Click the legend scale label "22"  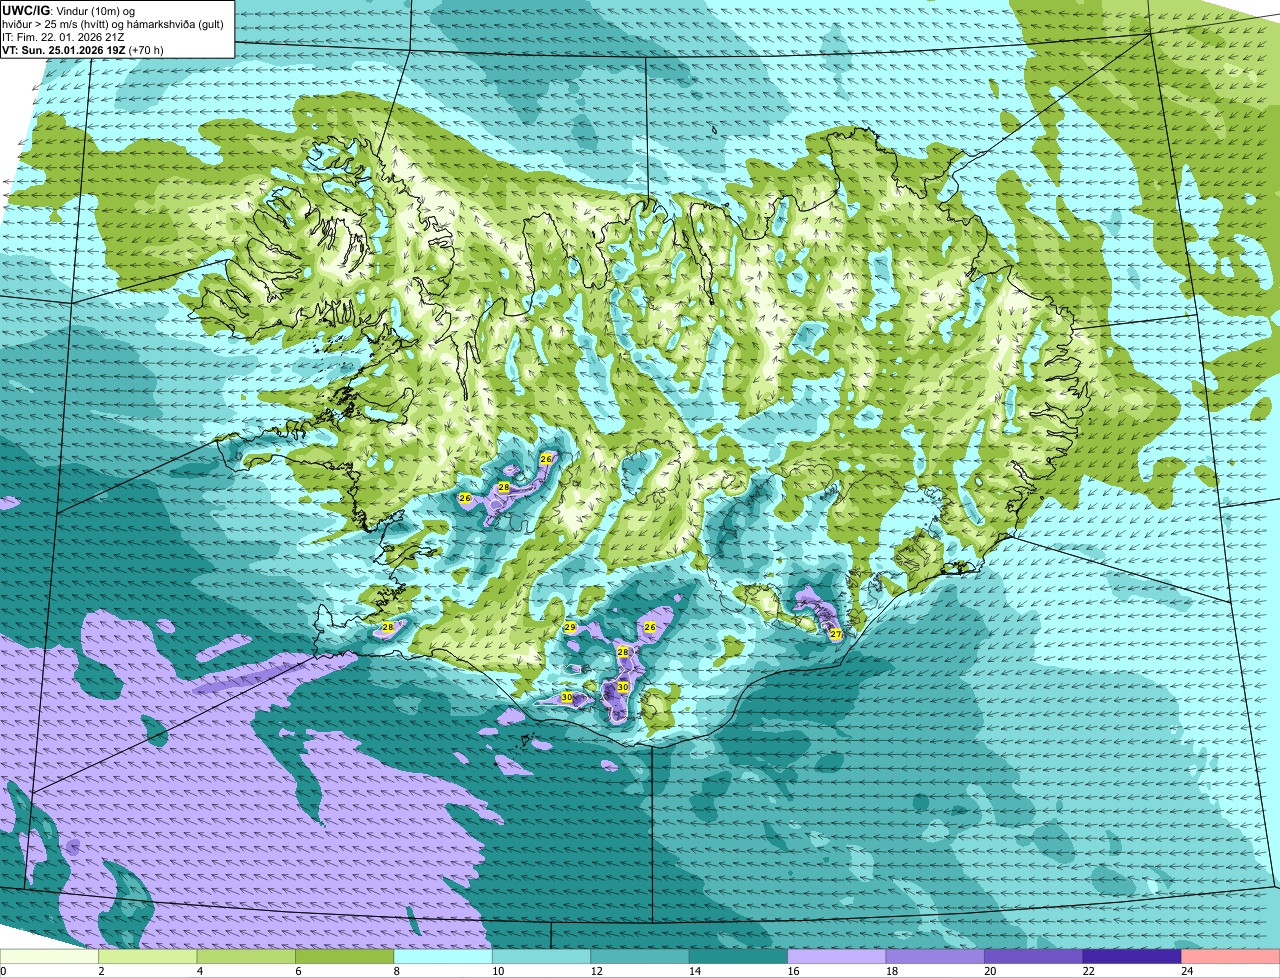(1088, 971)
